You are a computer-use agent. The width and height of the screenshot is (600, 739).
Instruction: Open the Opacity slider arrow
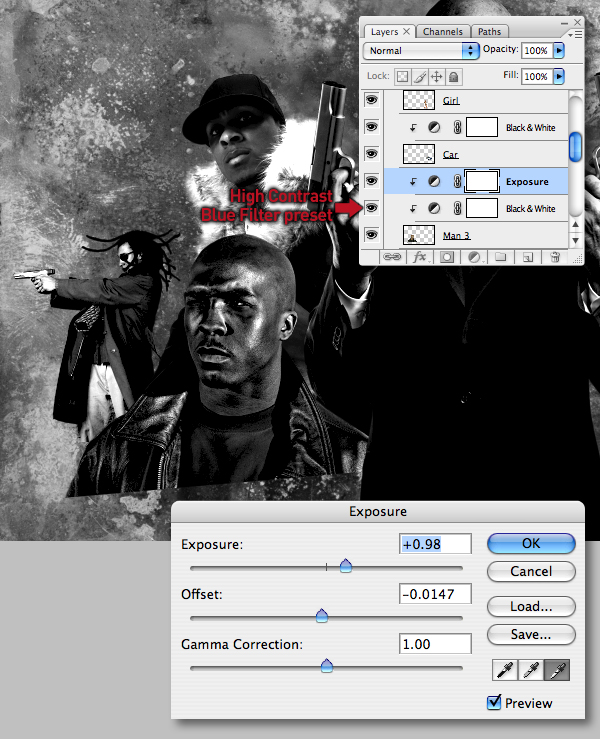tap(559, 50)
